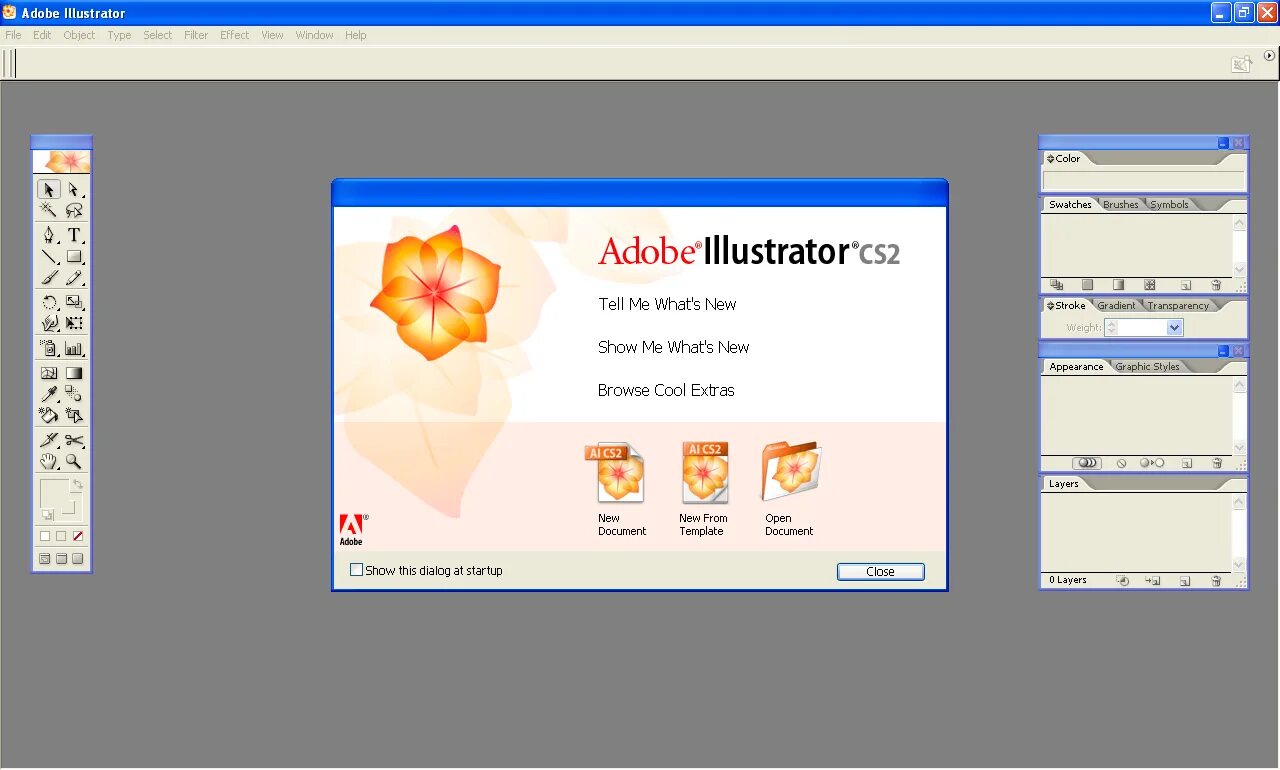1280x770 pixels.
Task: Select the Pencil tool
Action: [x=74, y=277]
